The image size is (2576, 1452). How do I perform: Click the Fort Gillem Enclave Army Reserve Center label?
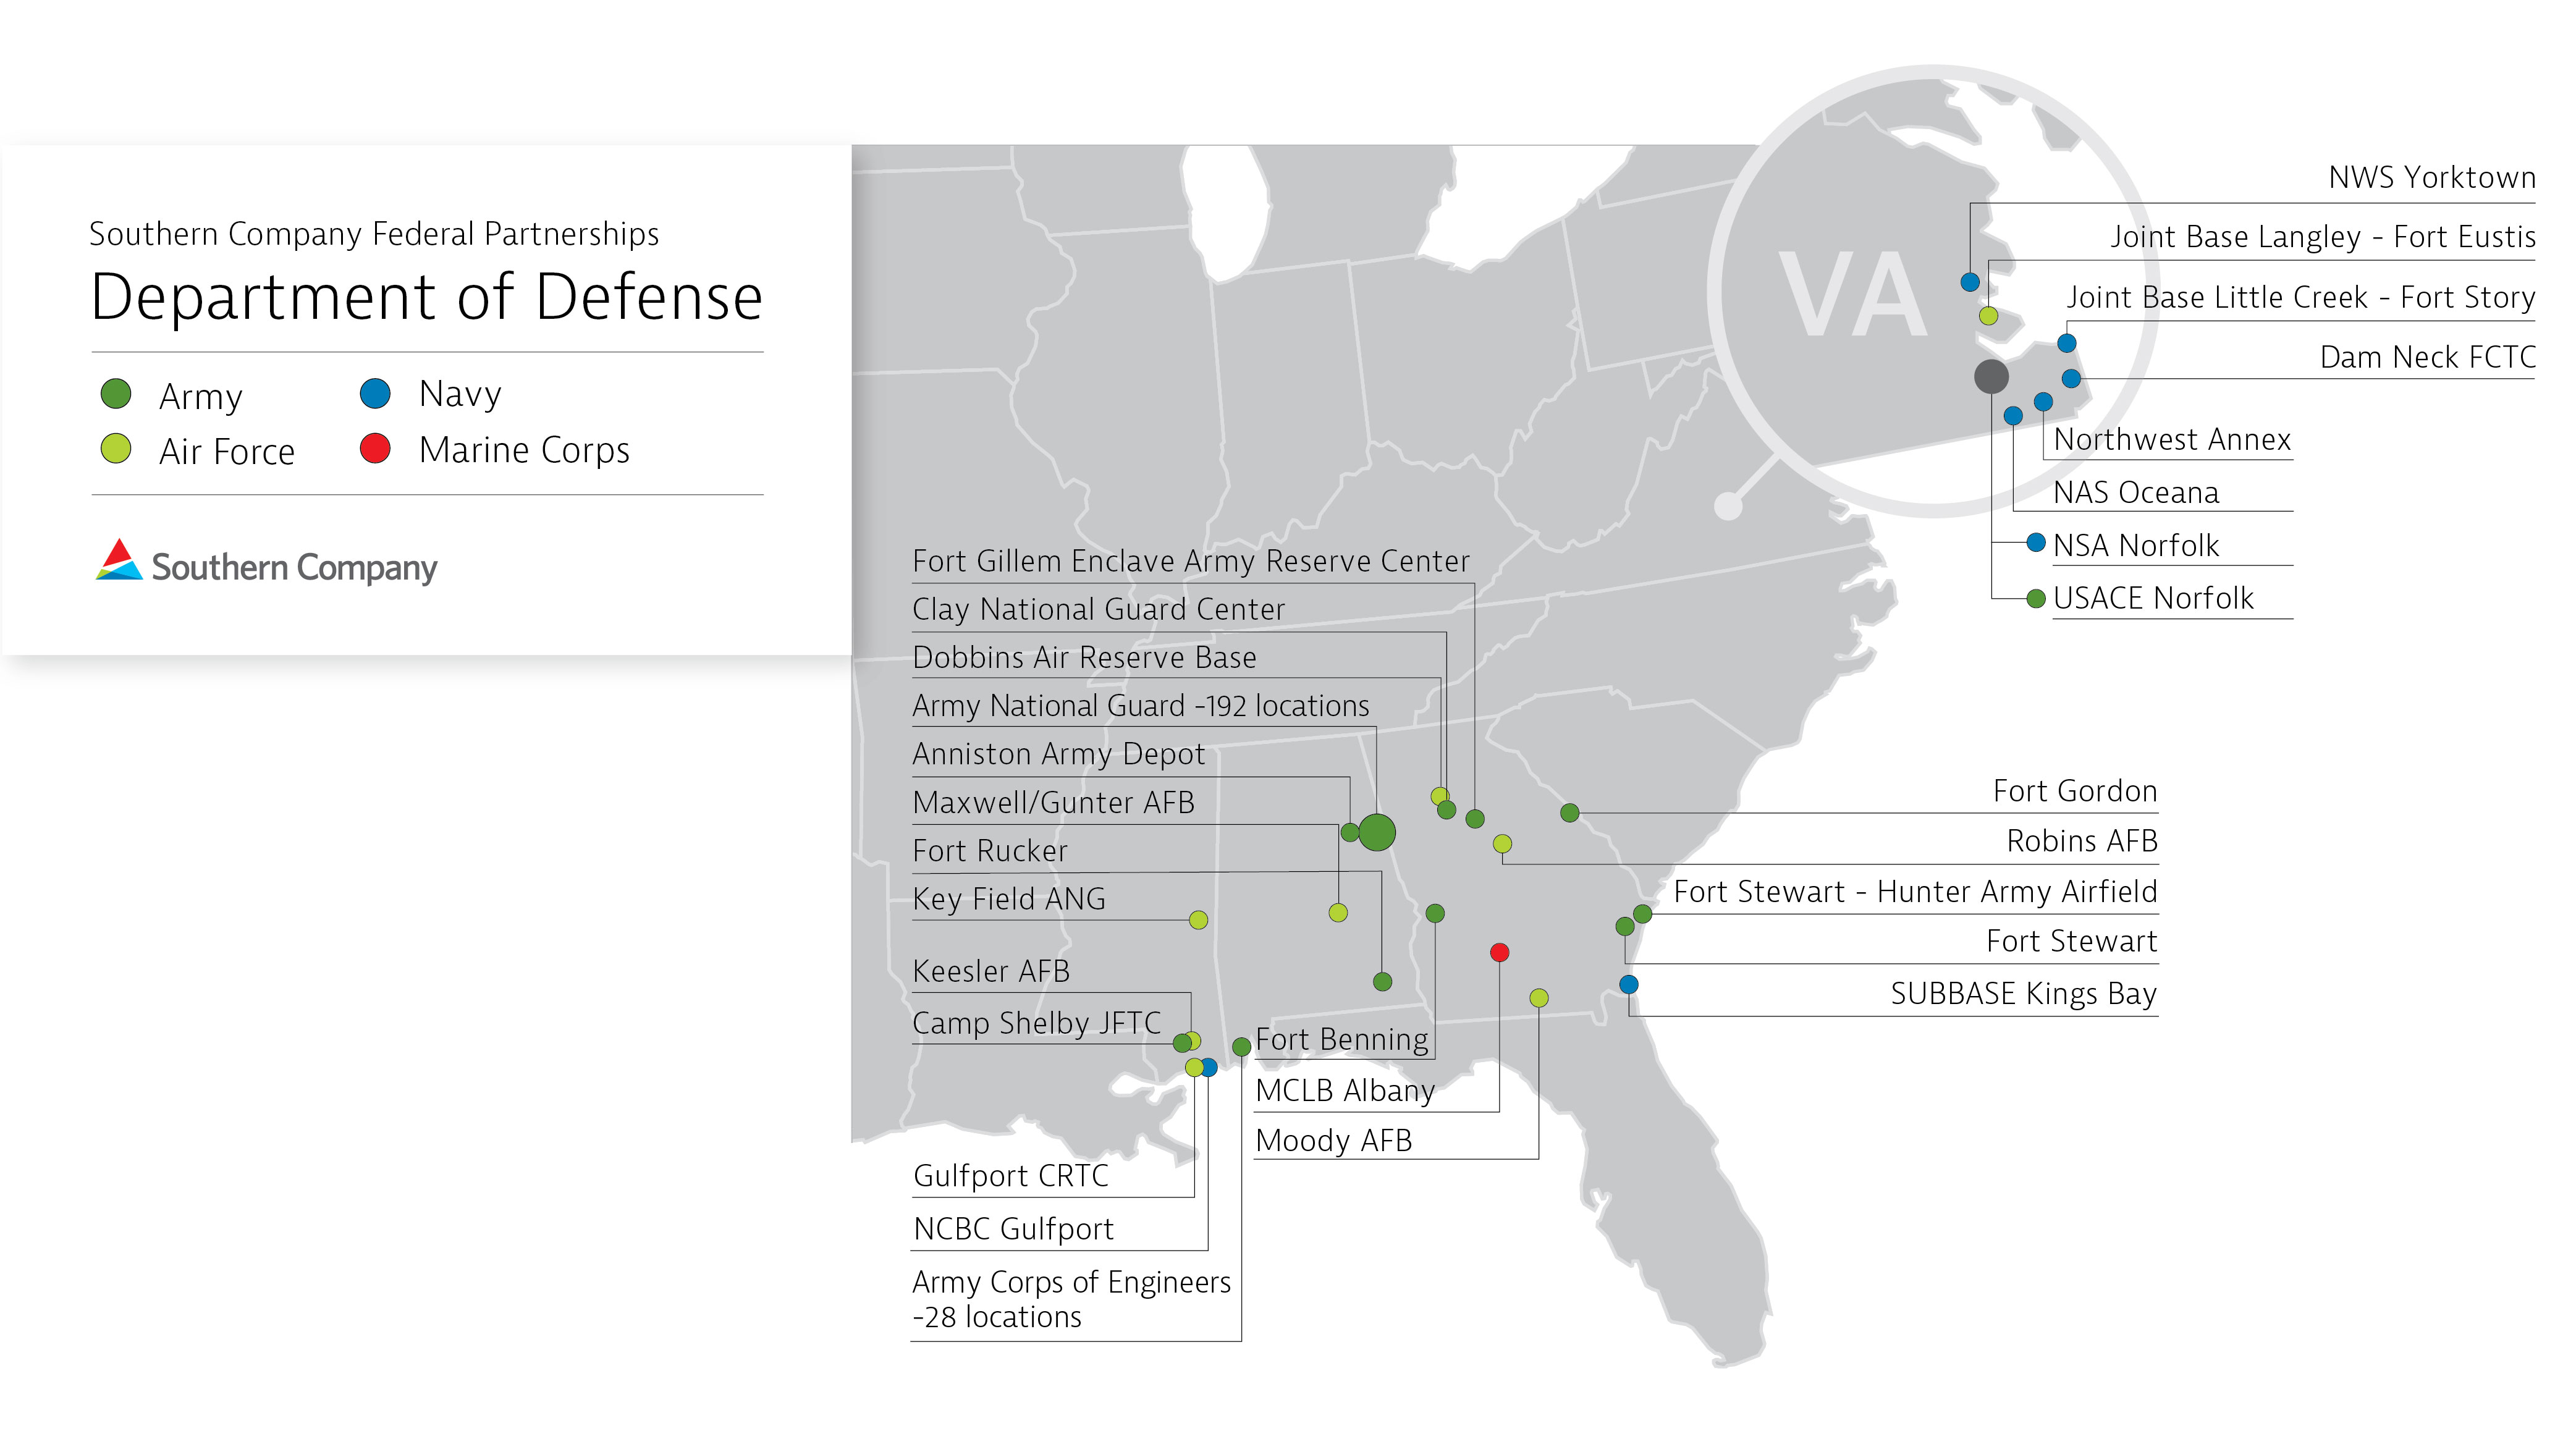(1190, 562)
